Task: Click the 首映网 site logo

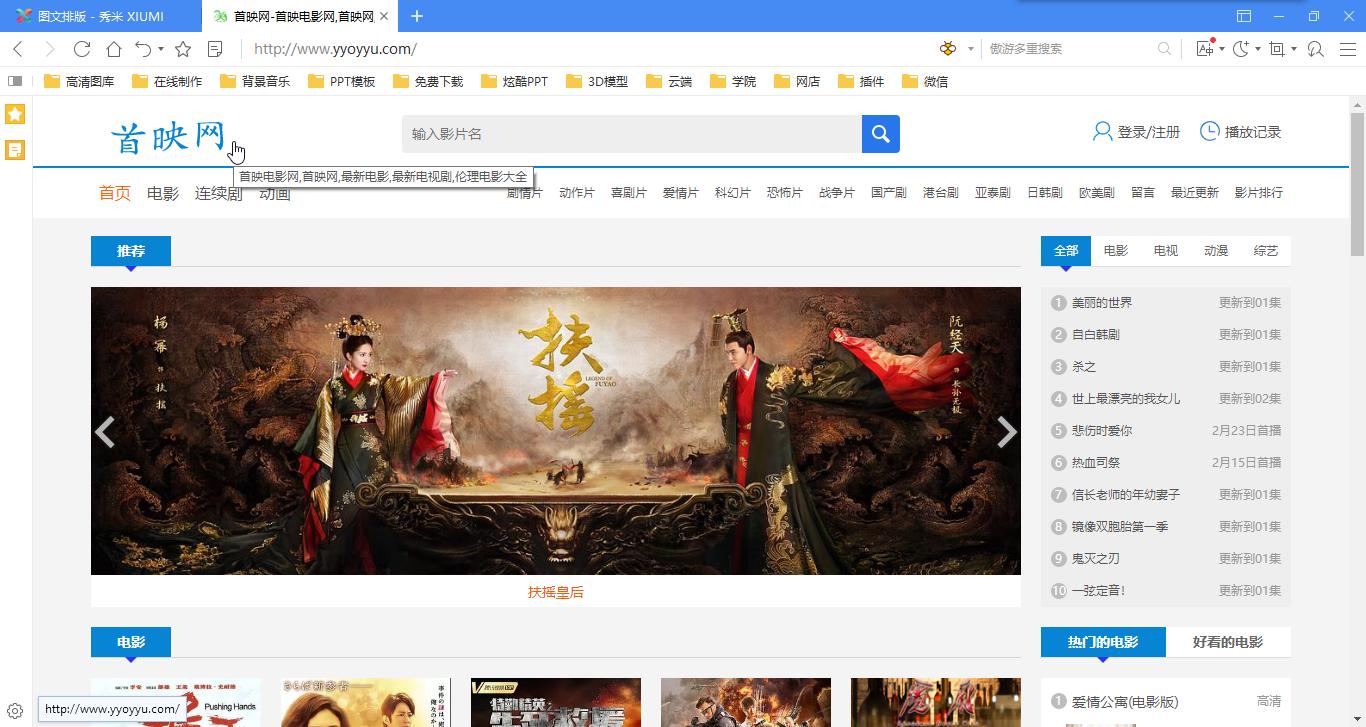Action: click(168, 137)
